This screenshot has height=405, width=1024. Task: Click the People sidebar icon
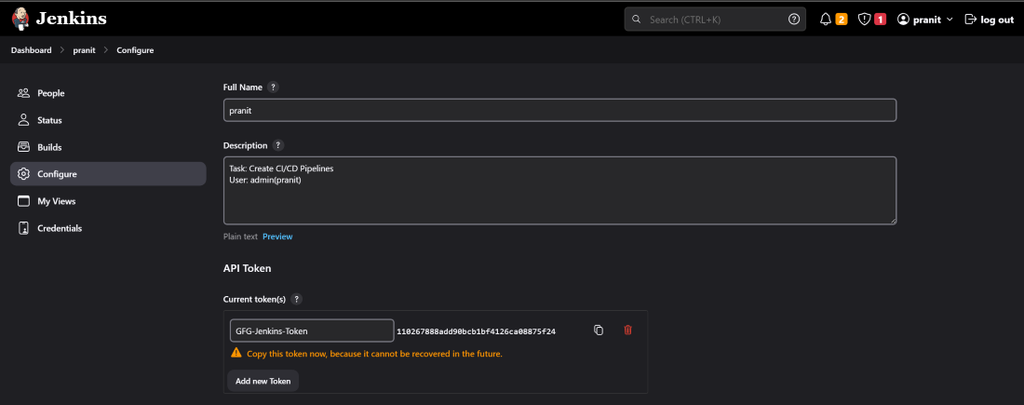(x=24, y=93)
